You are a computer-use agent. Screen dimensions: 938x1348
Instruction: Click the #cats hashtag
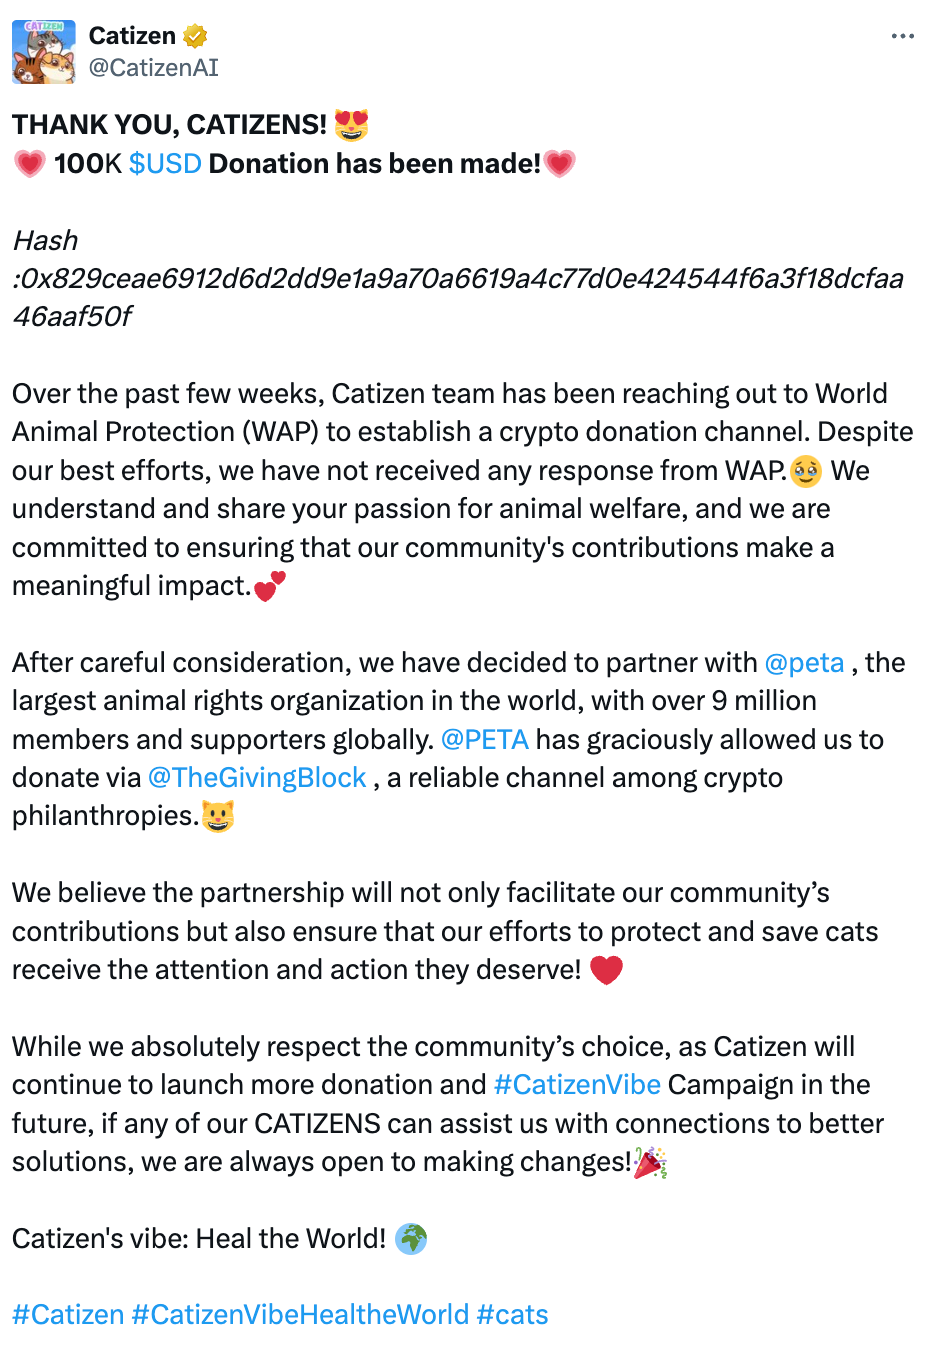pos(513,1314)
